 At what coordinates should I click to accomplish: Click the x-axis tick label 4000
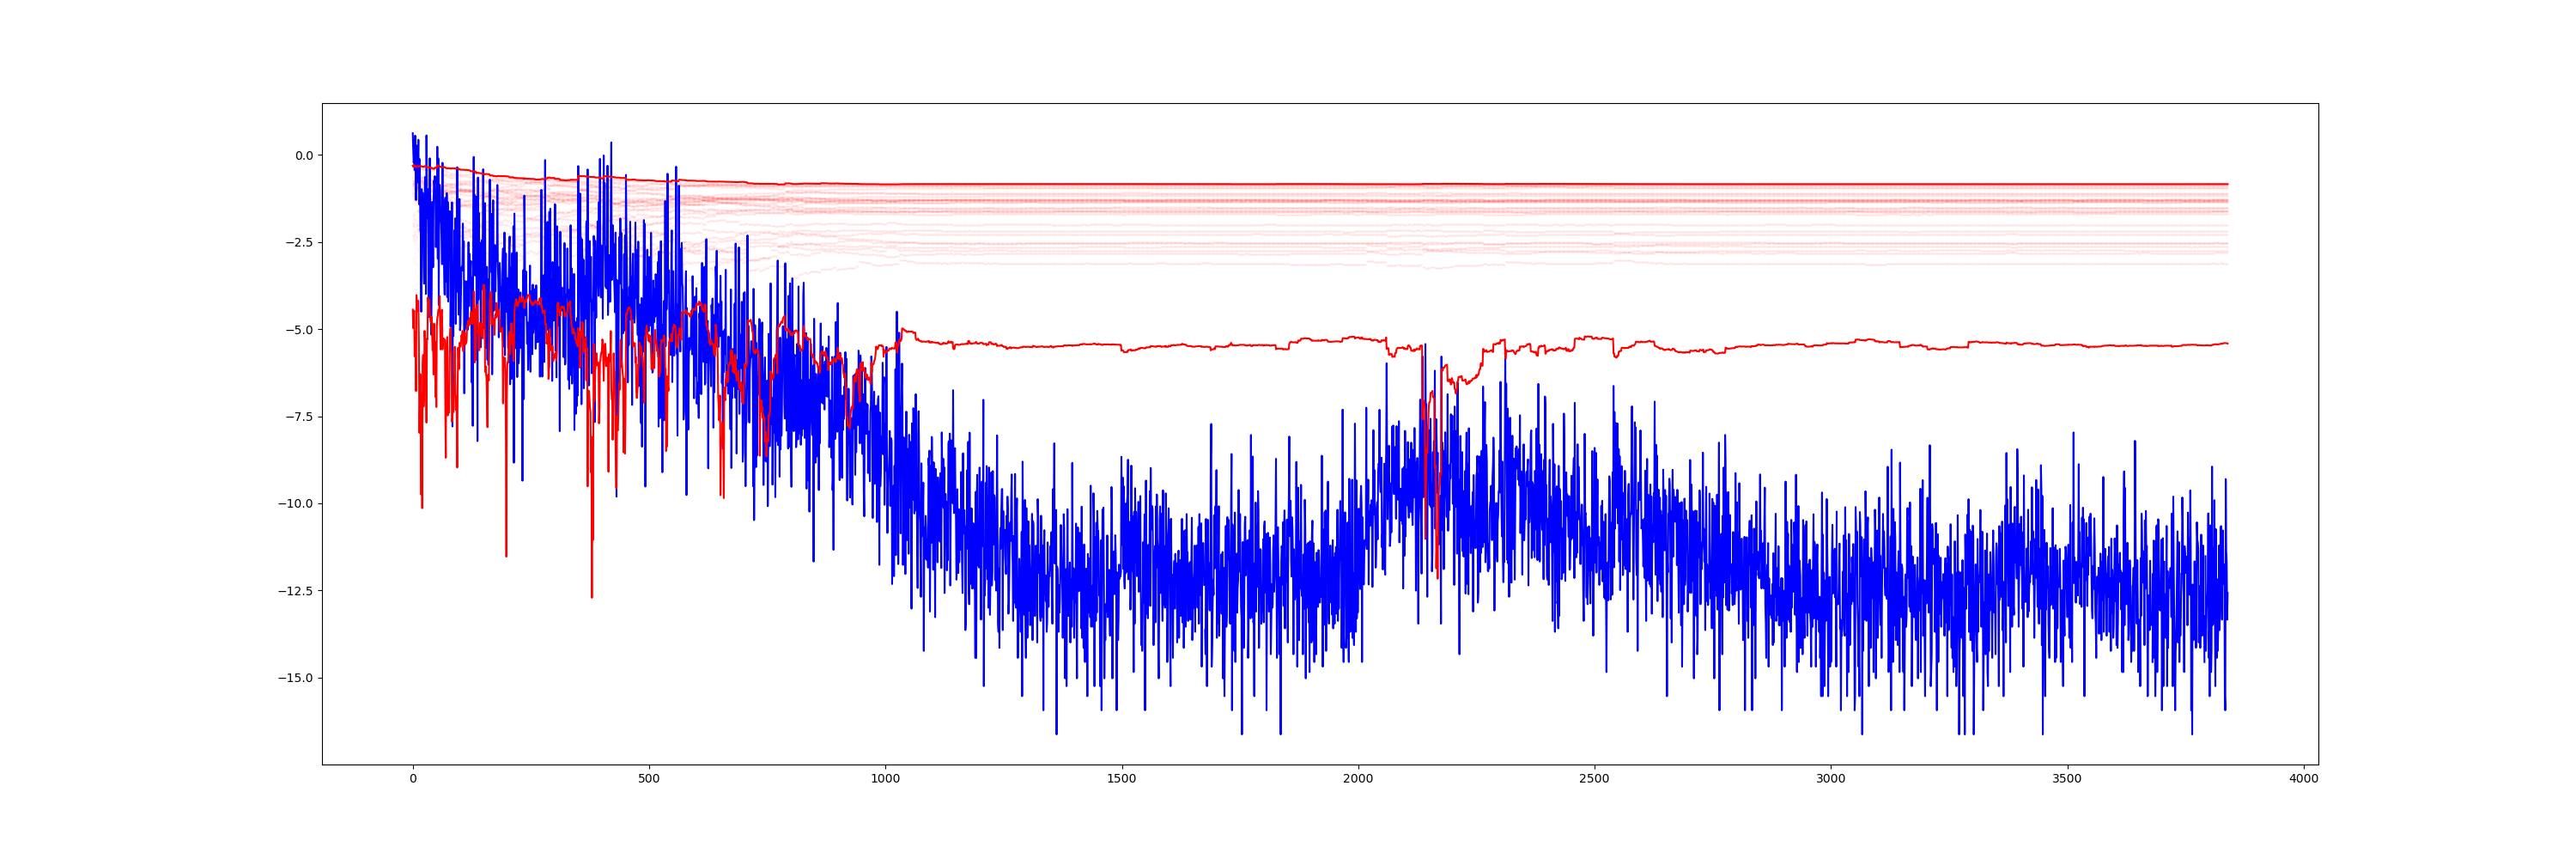point(2303,779)
